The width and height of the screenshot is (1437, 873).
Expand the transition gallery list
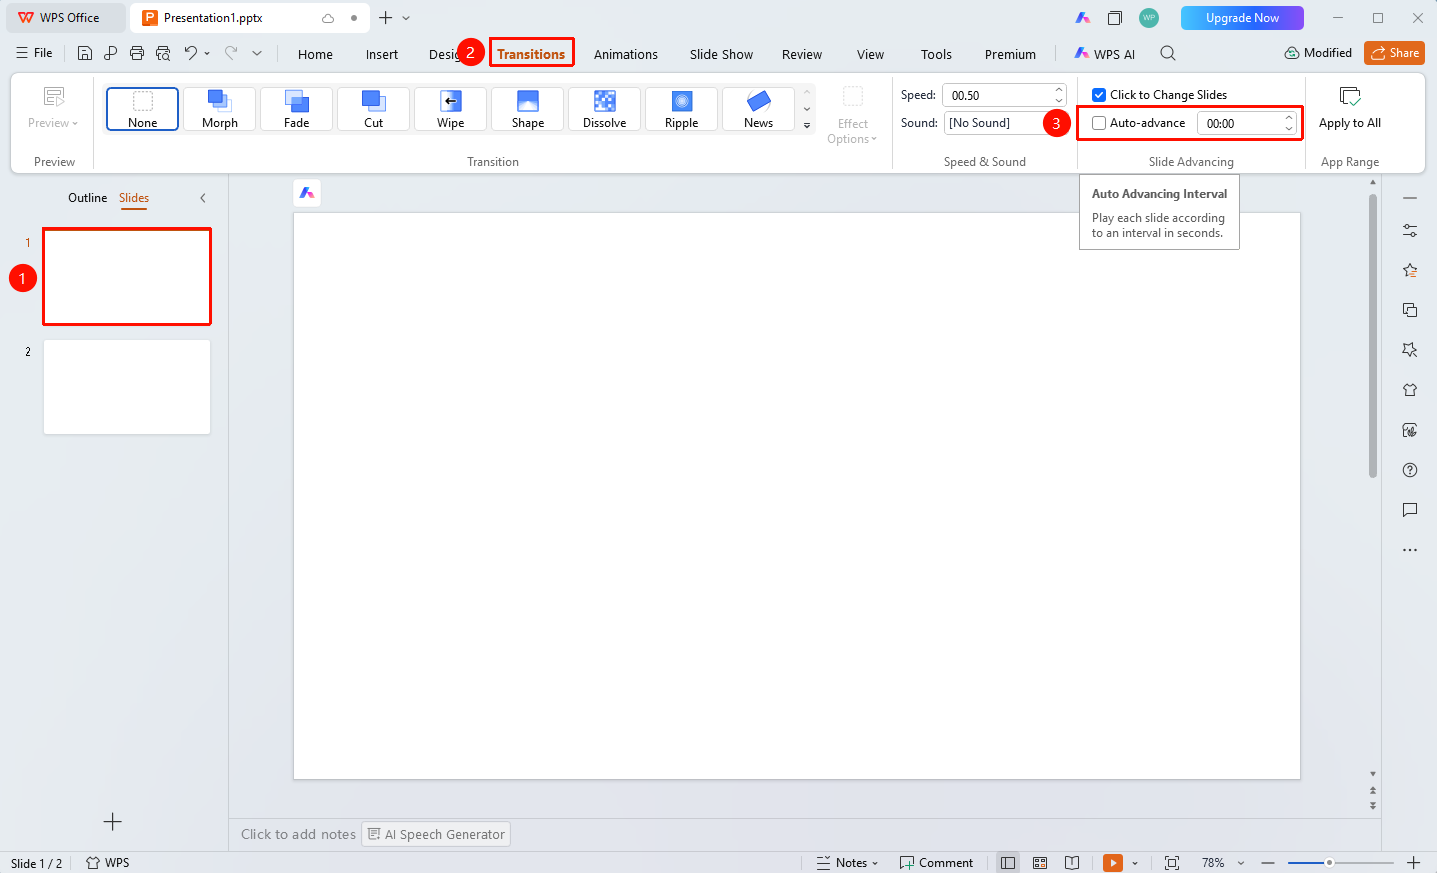click(807, 125)
